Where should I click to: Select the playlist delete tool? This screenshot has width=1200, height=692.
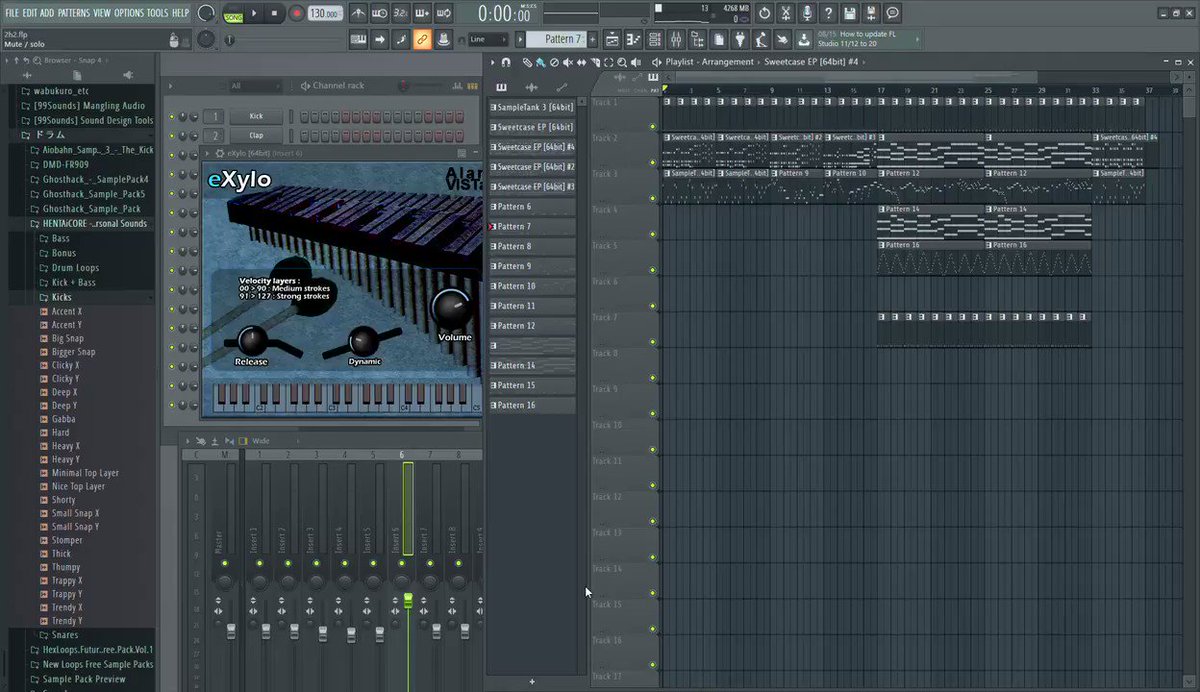click(553, 62)
